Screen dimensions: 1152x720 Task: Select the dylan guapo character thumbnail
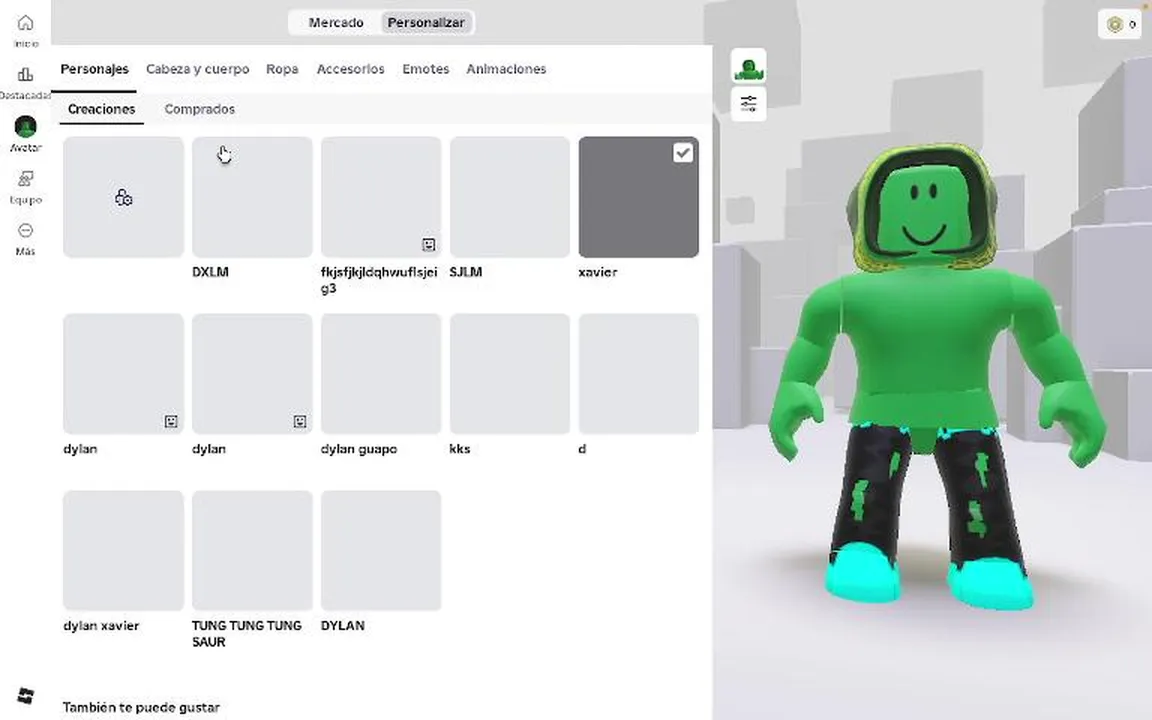click(x=381, y=374)
